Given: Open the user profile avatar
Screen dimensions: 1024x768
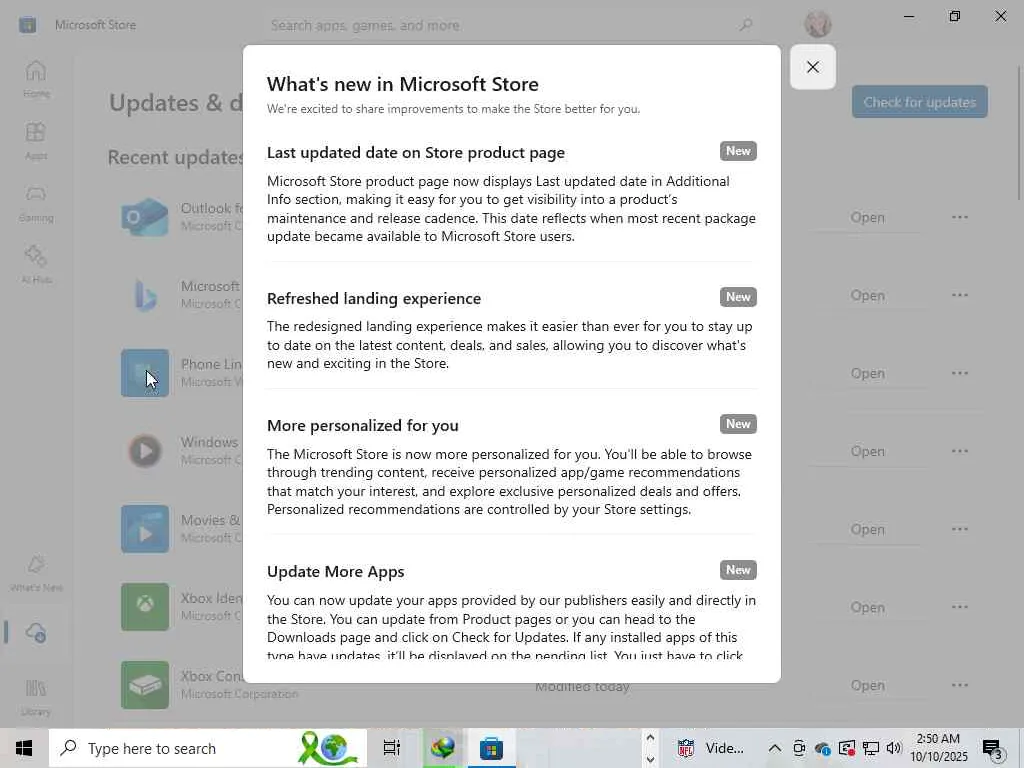Looking at the screenshot, I should [x=818, y=24].
